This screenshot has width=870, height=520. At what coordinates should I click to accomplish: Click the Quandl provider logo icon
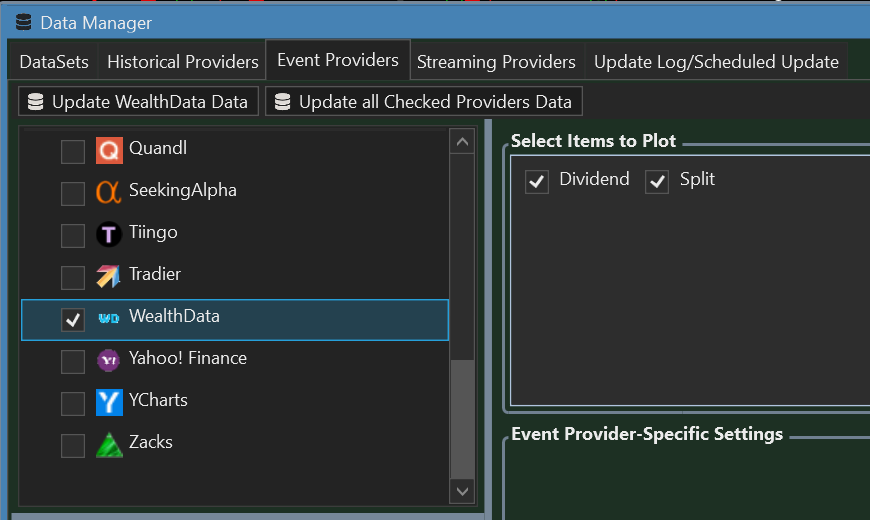pos(109,150)
